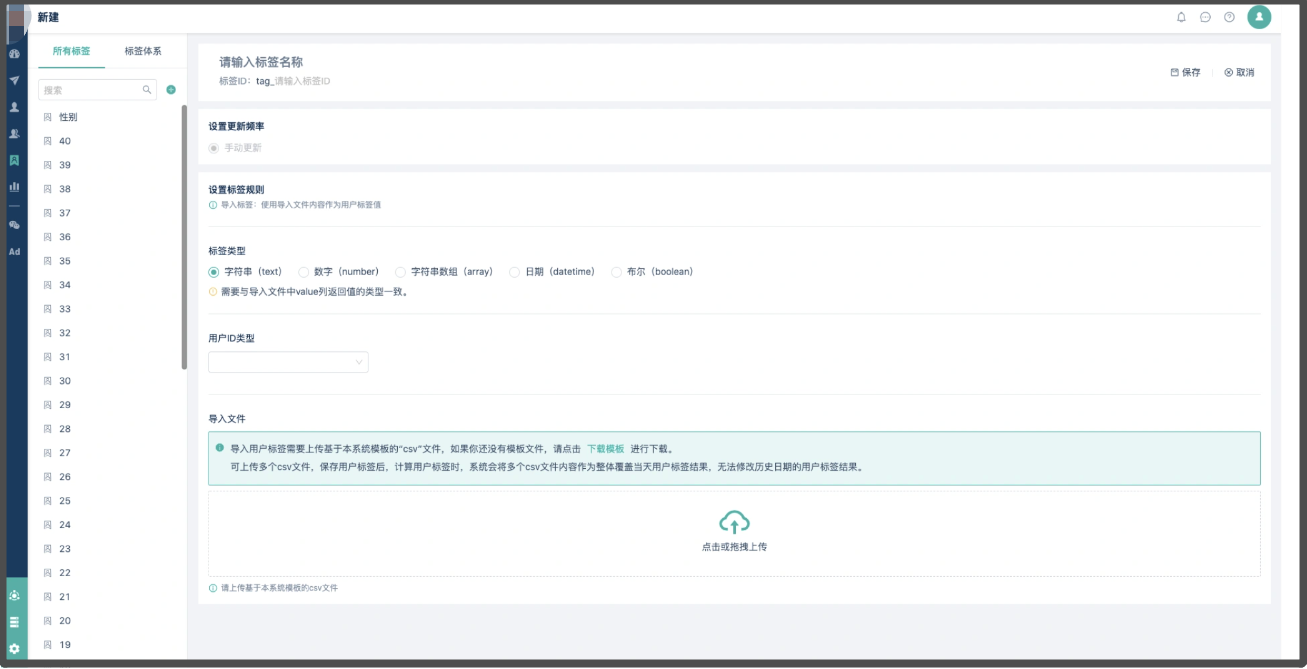The height and width of the screenshot is (669, 1307).
Task: Open the Ad sidebar icon
Action: 14,252
